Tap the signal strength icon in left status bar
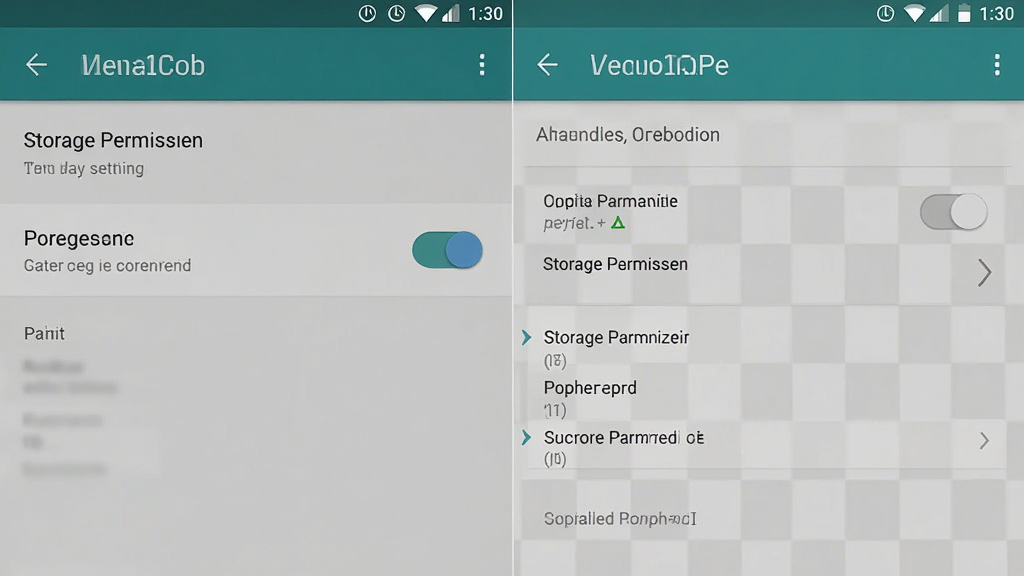The width and height of the screenshot is (1024, 576). coord(451,13)
